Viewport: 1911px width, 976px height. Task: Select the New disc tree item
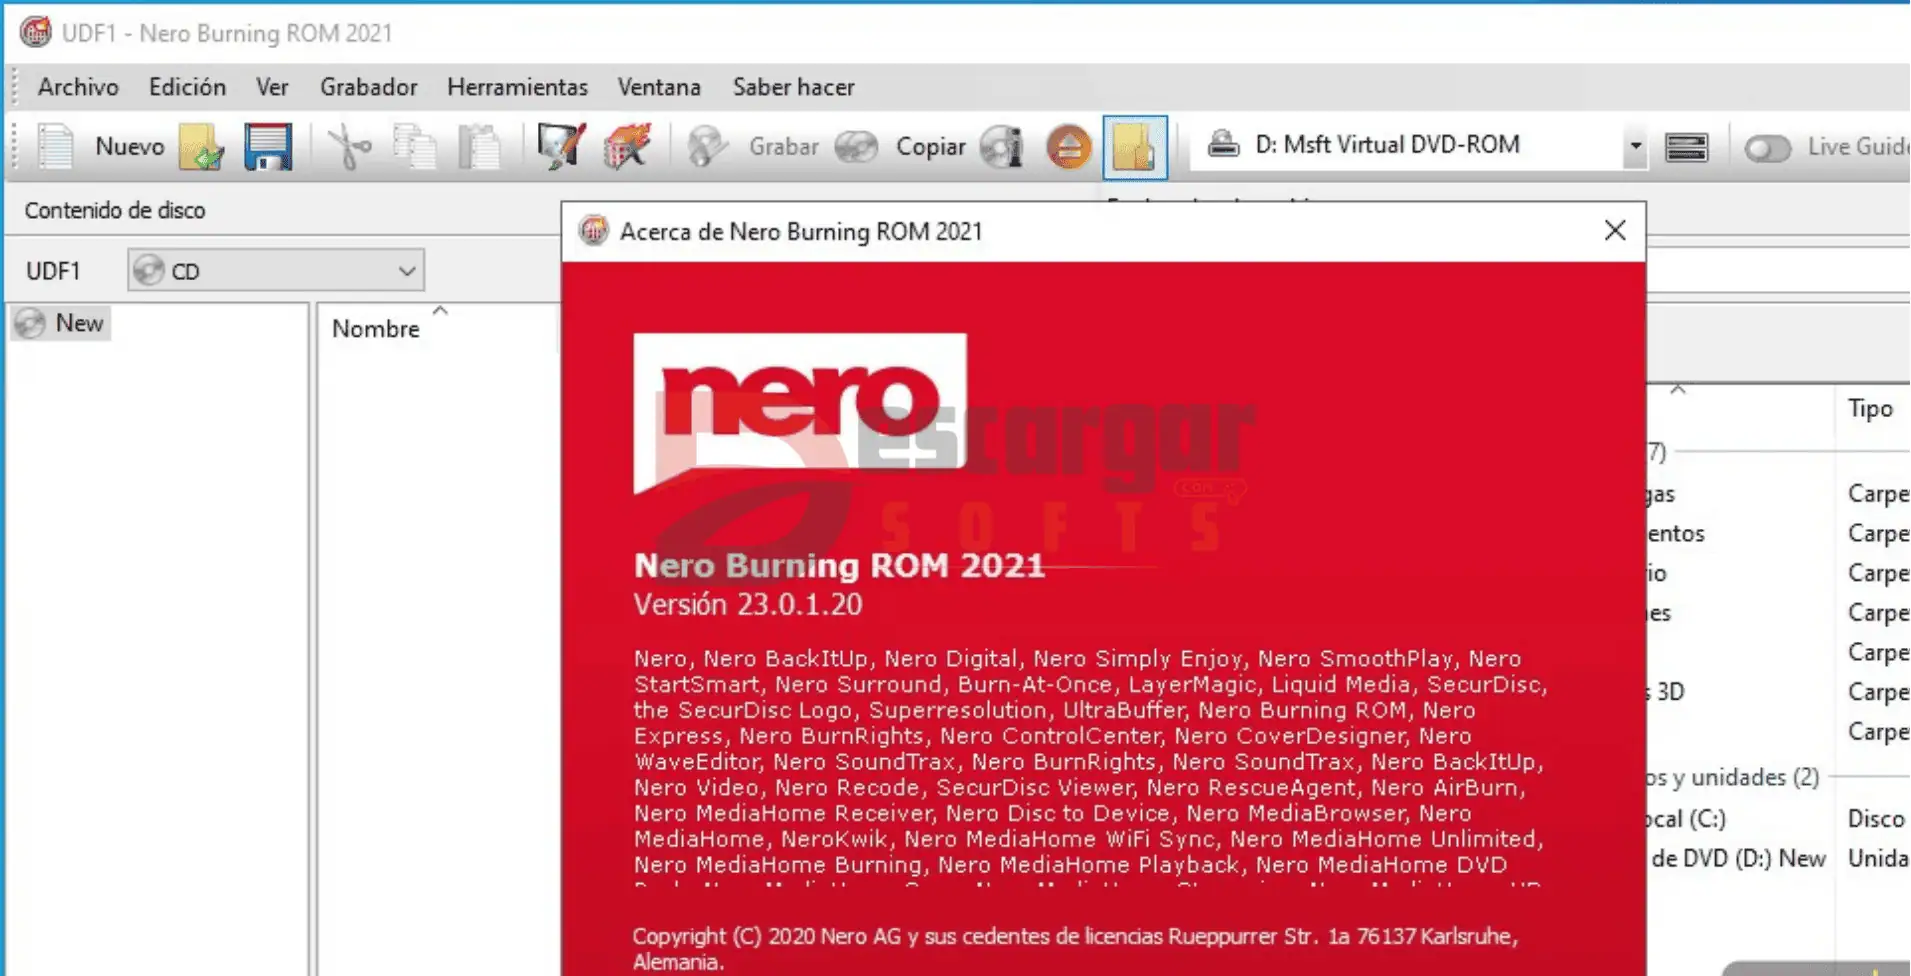point(78,323)
